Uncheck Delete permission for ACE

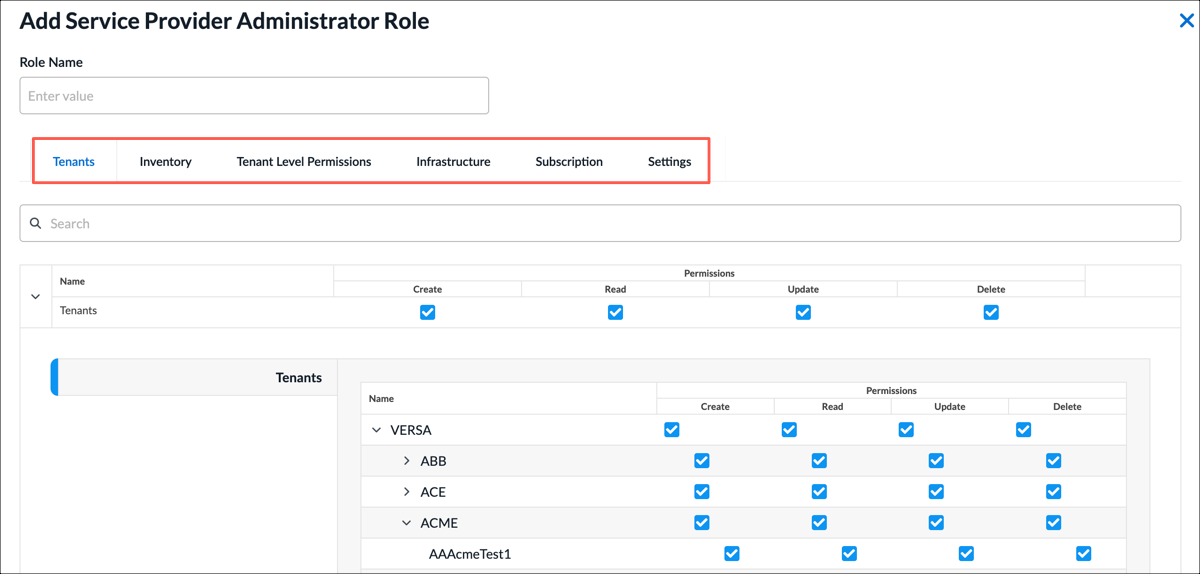pyautogui.click(x=1053, y=492)
